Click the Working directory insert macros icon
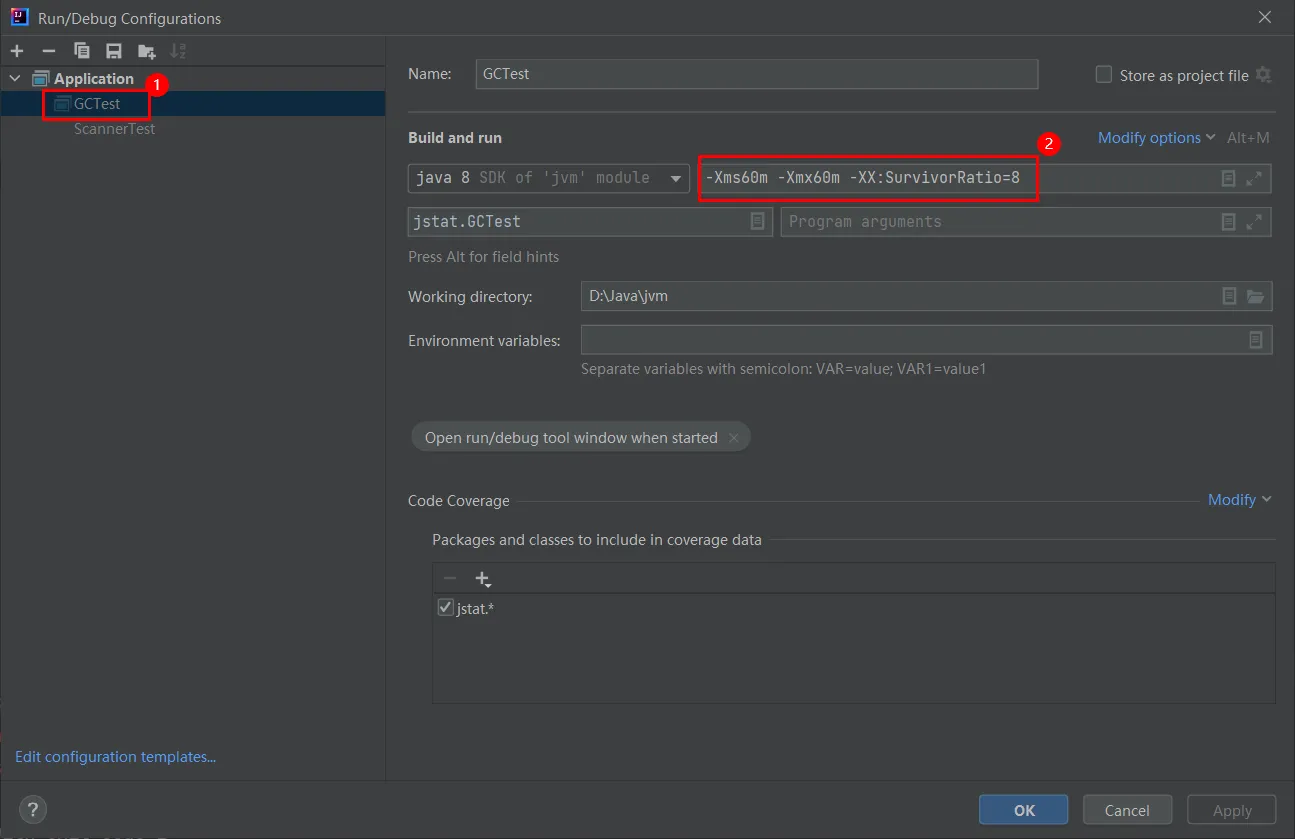This screenshot has width=1295, height=839. coord(1230,296)
